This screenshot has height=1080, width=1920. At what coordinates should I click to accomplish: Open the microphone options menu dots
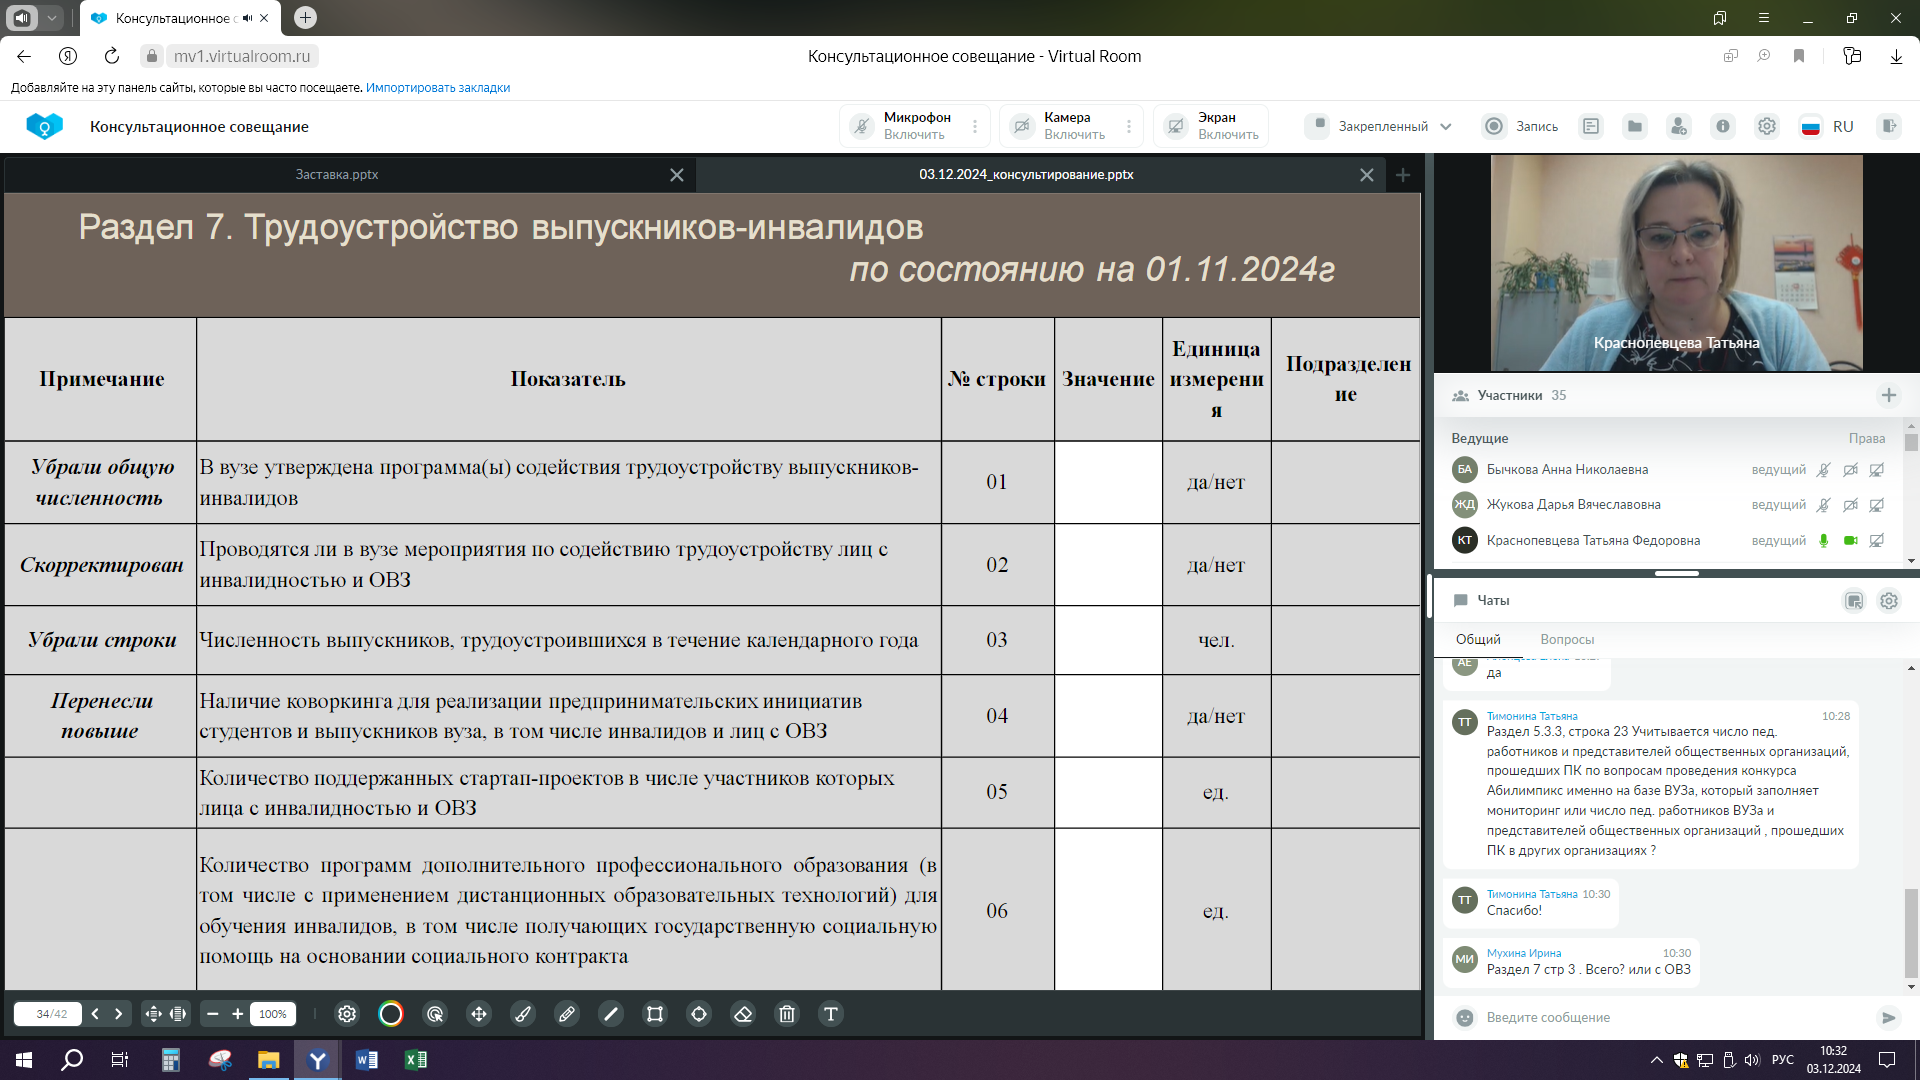(975, 127)
